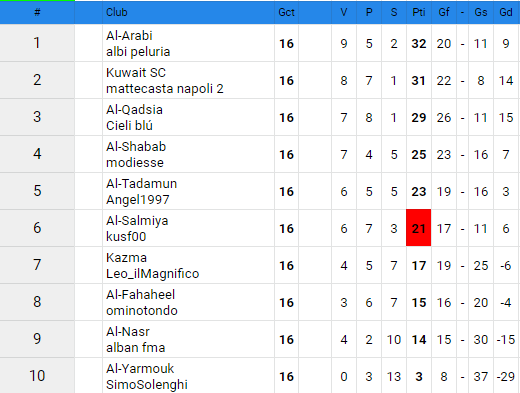Open manager albi peluria's profile

pyautogui.click(x=138, y=52)
